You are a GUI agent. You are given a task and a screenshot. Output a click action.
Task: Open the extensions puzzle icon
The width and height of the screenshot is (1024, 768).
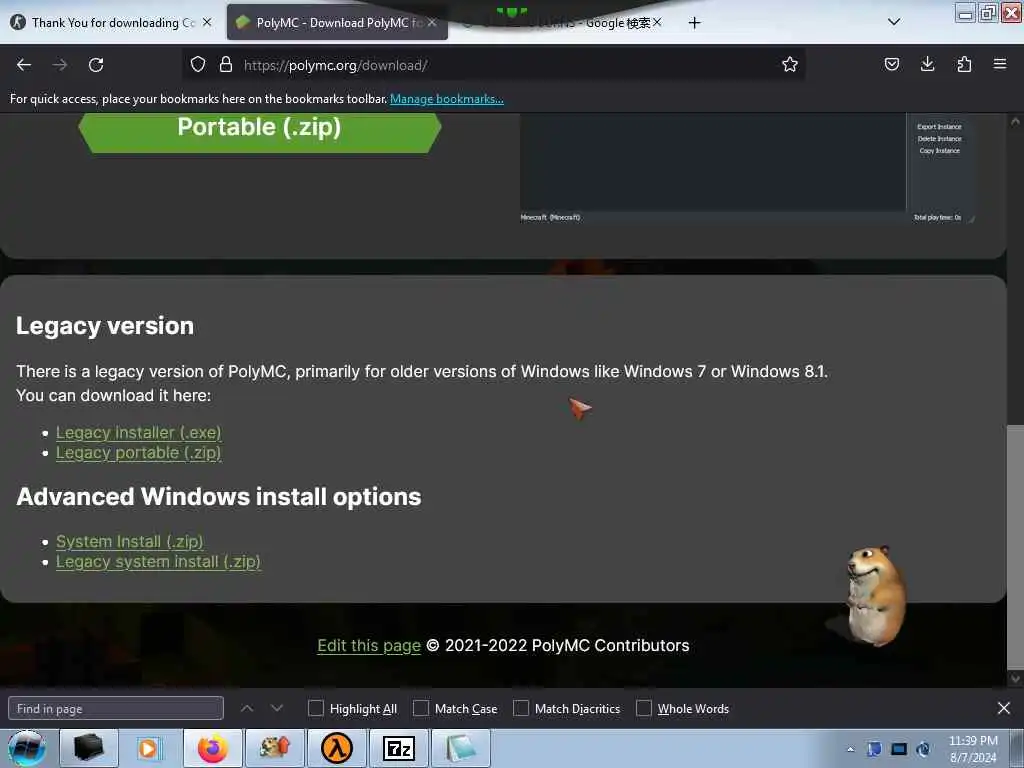[964, 65]
